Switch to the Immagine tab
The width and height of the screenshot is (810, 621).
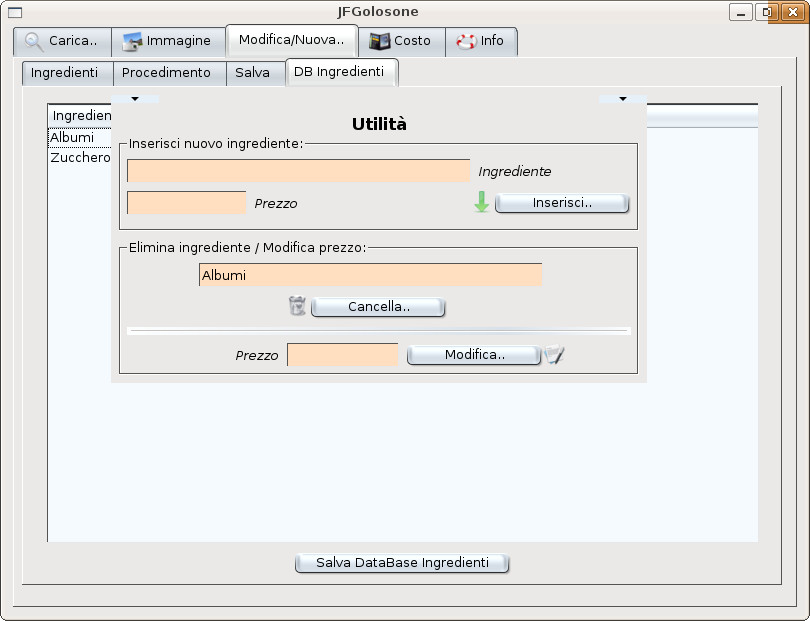(x=168, y=41)
